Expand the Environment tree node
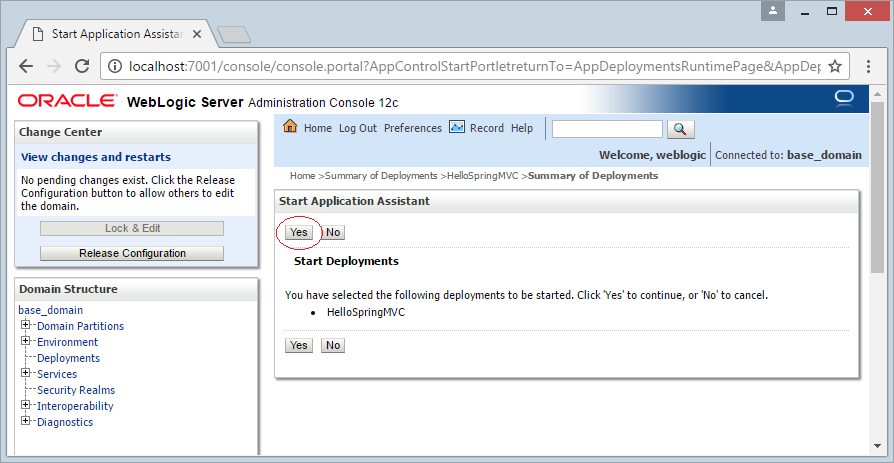 coord(25,341)
